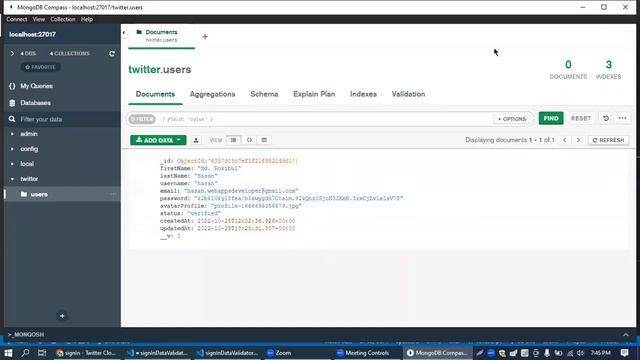Click the localhost:27017 connection title
This screenshot has height=360, width=640.
coord(33,35)
